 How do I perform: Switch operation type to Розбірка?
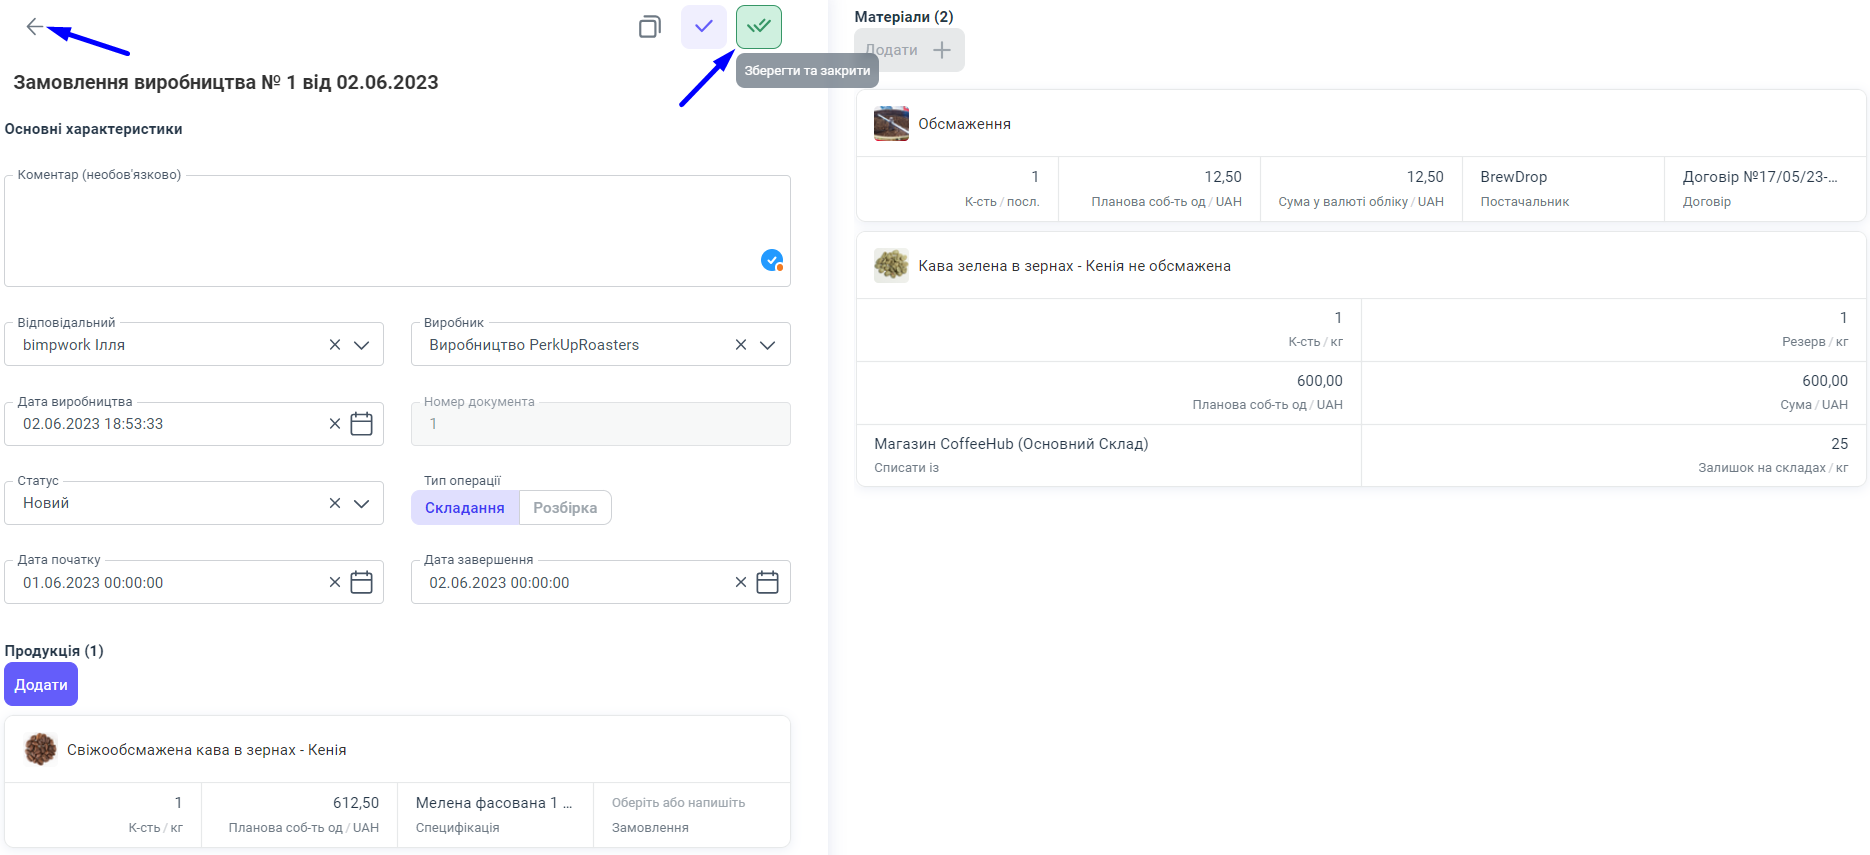pos(565,508)
